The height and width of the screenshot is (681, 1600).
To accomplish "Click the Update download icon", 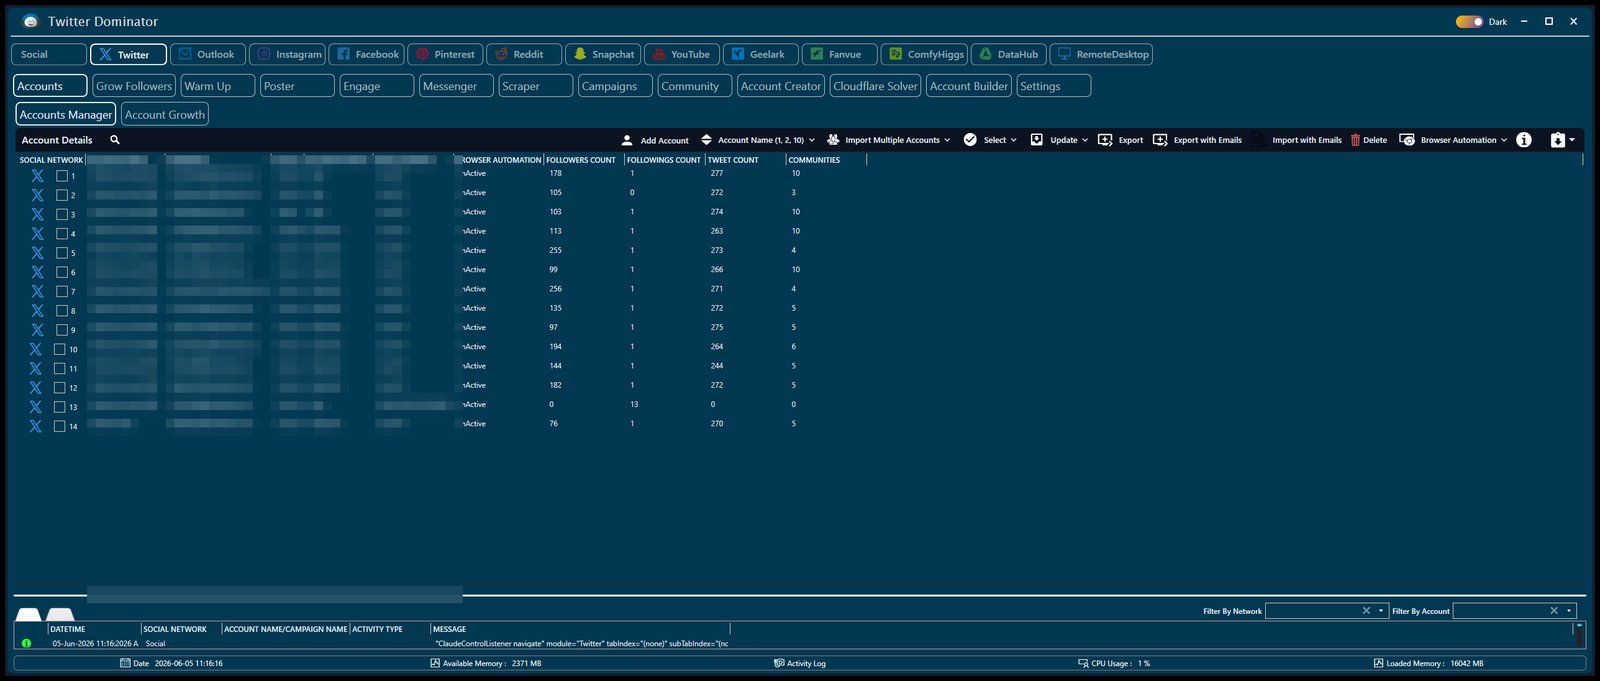I will 1037,140.
